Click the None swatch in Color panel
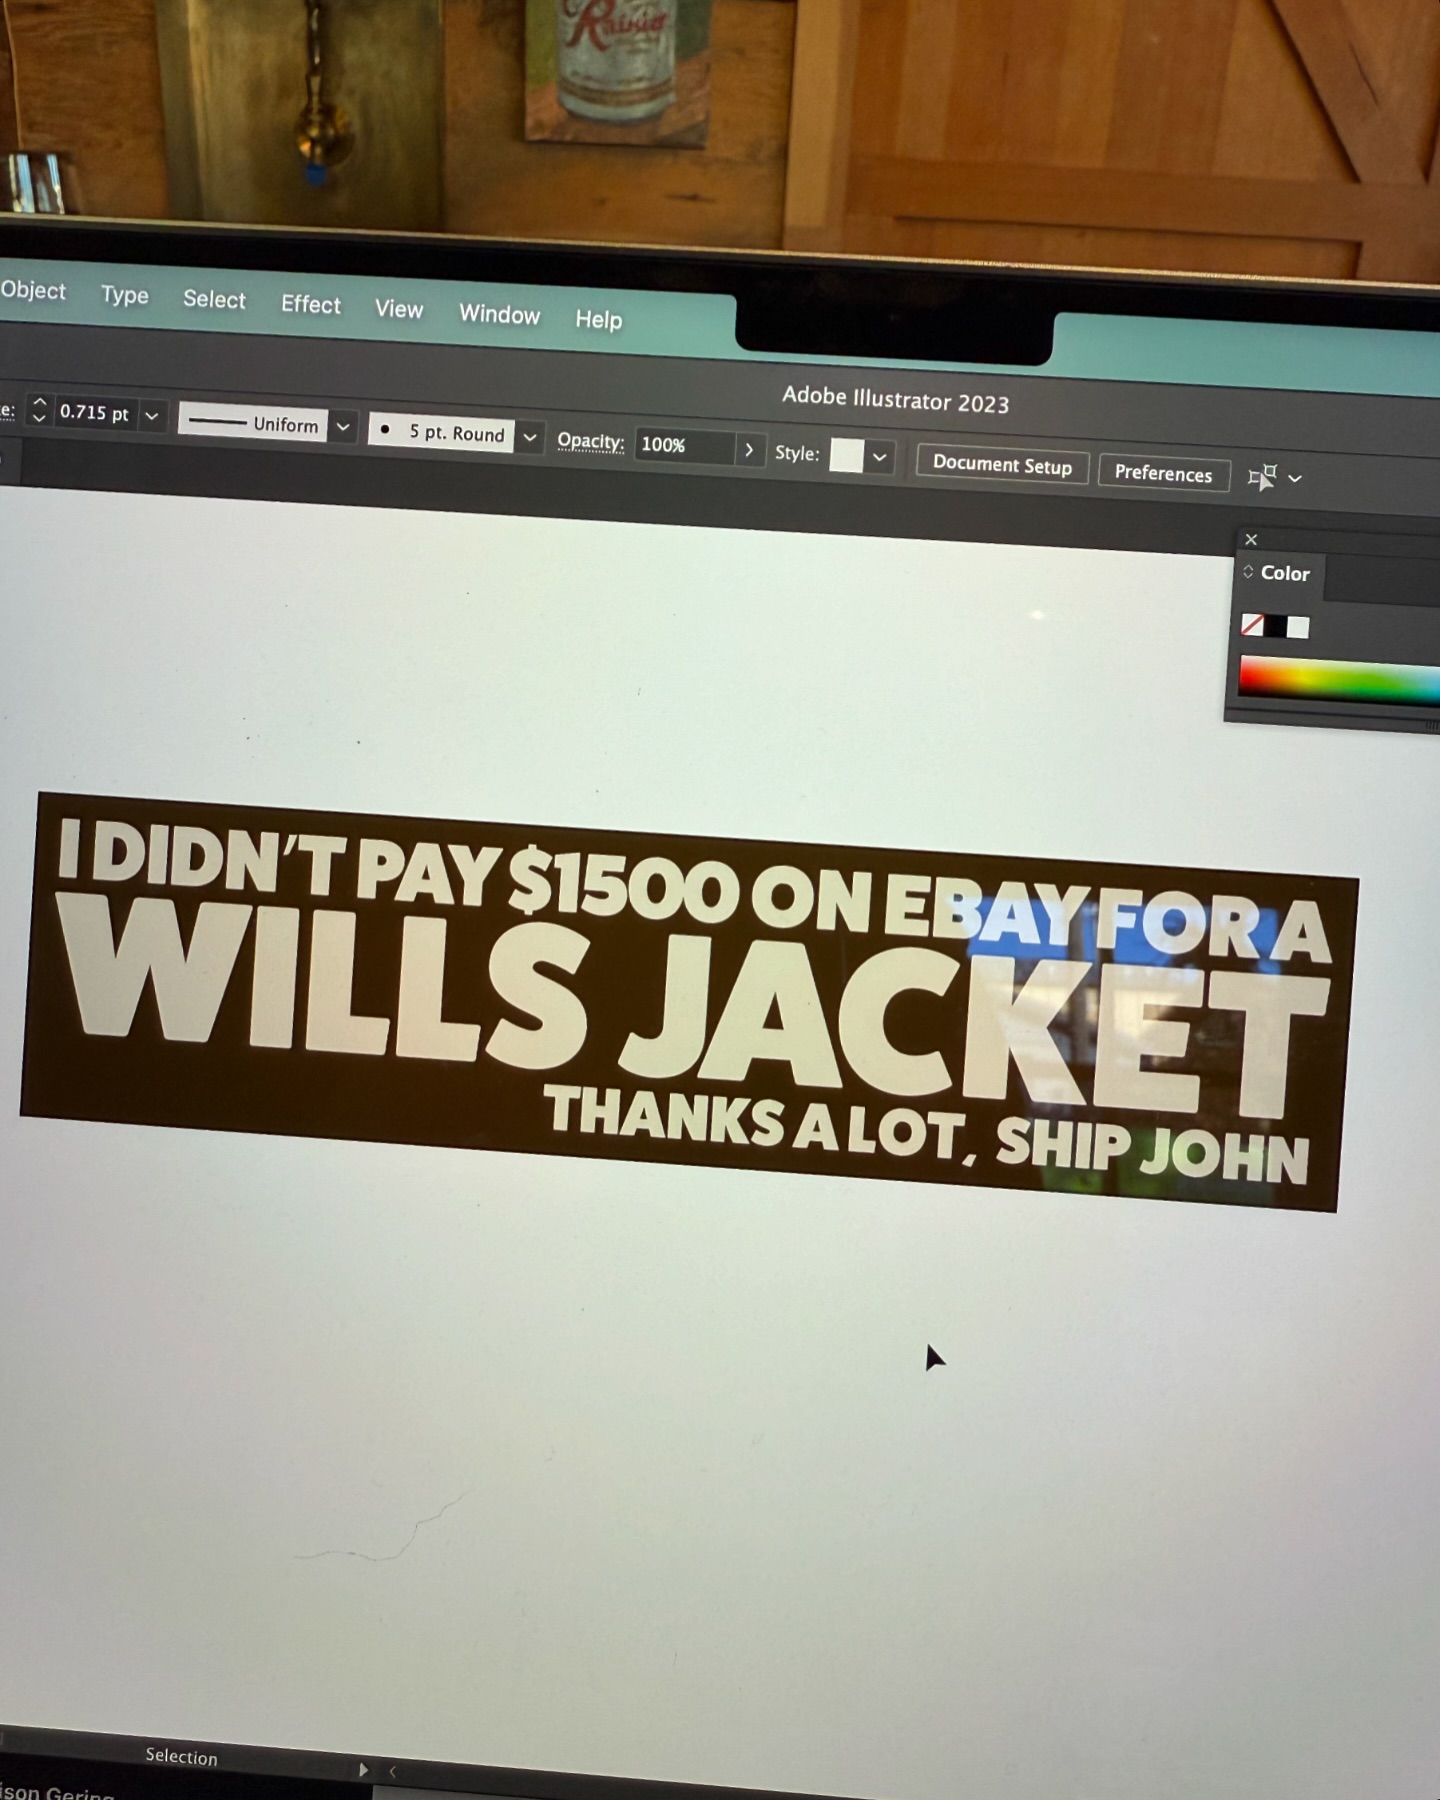 pyautogui.click(x=1252, y=625)
